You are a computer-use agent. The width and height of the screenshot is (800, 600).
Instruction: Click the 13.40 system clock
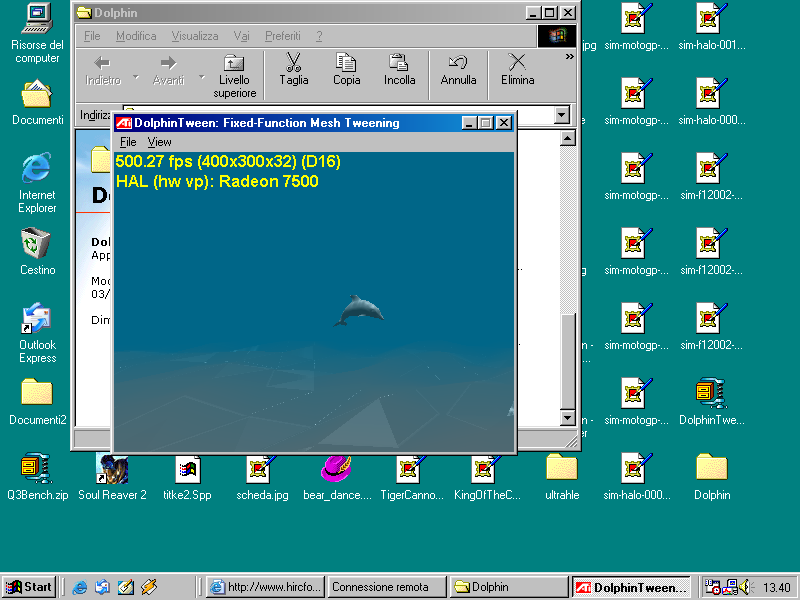click(777, 588)
